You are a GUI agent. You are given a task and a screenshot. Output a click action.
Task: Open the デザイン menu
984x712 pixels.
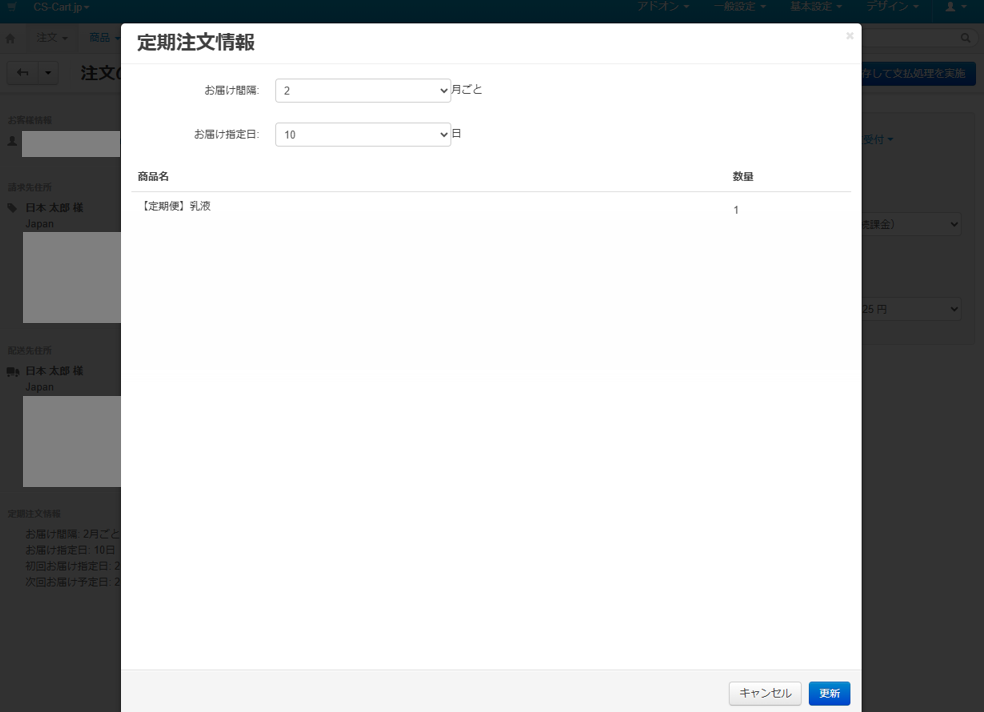pyautogui.click(x=892, y=7)
